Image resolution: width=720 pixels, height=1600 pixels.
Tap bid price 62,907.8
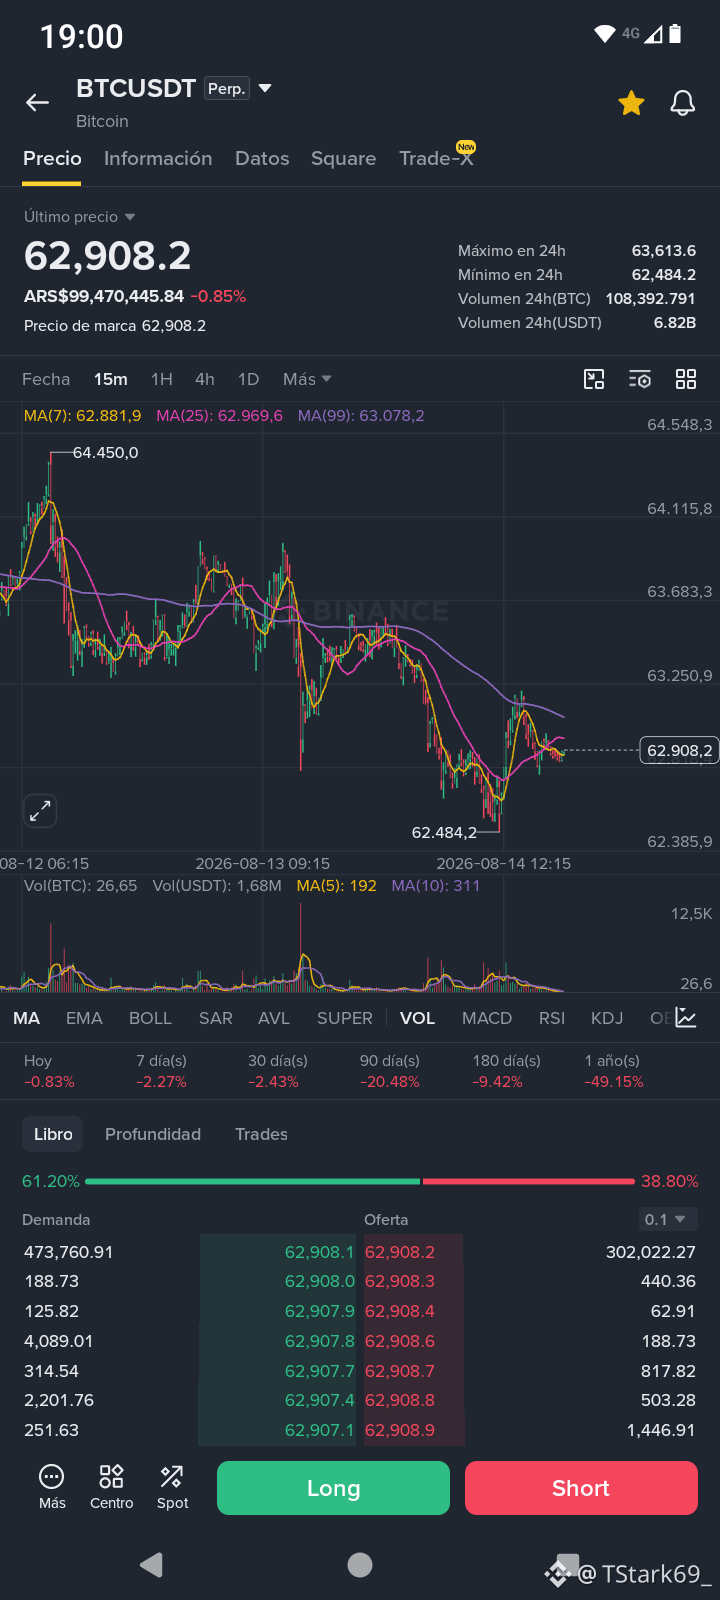319,1341
